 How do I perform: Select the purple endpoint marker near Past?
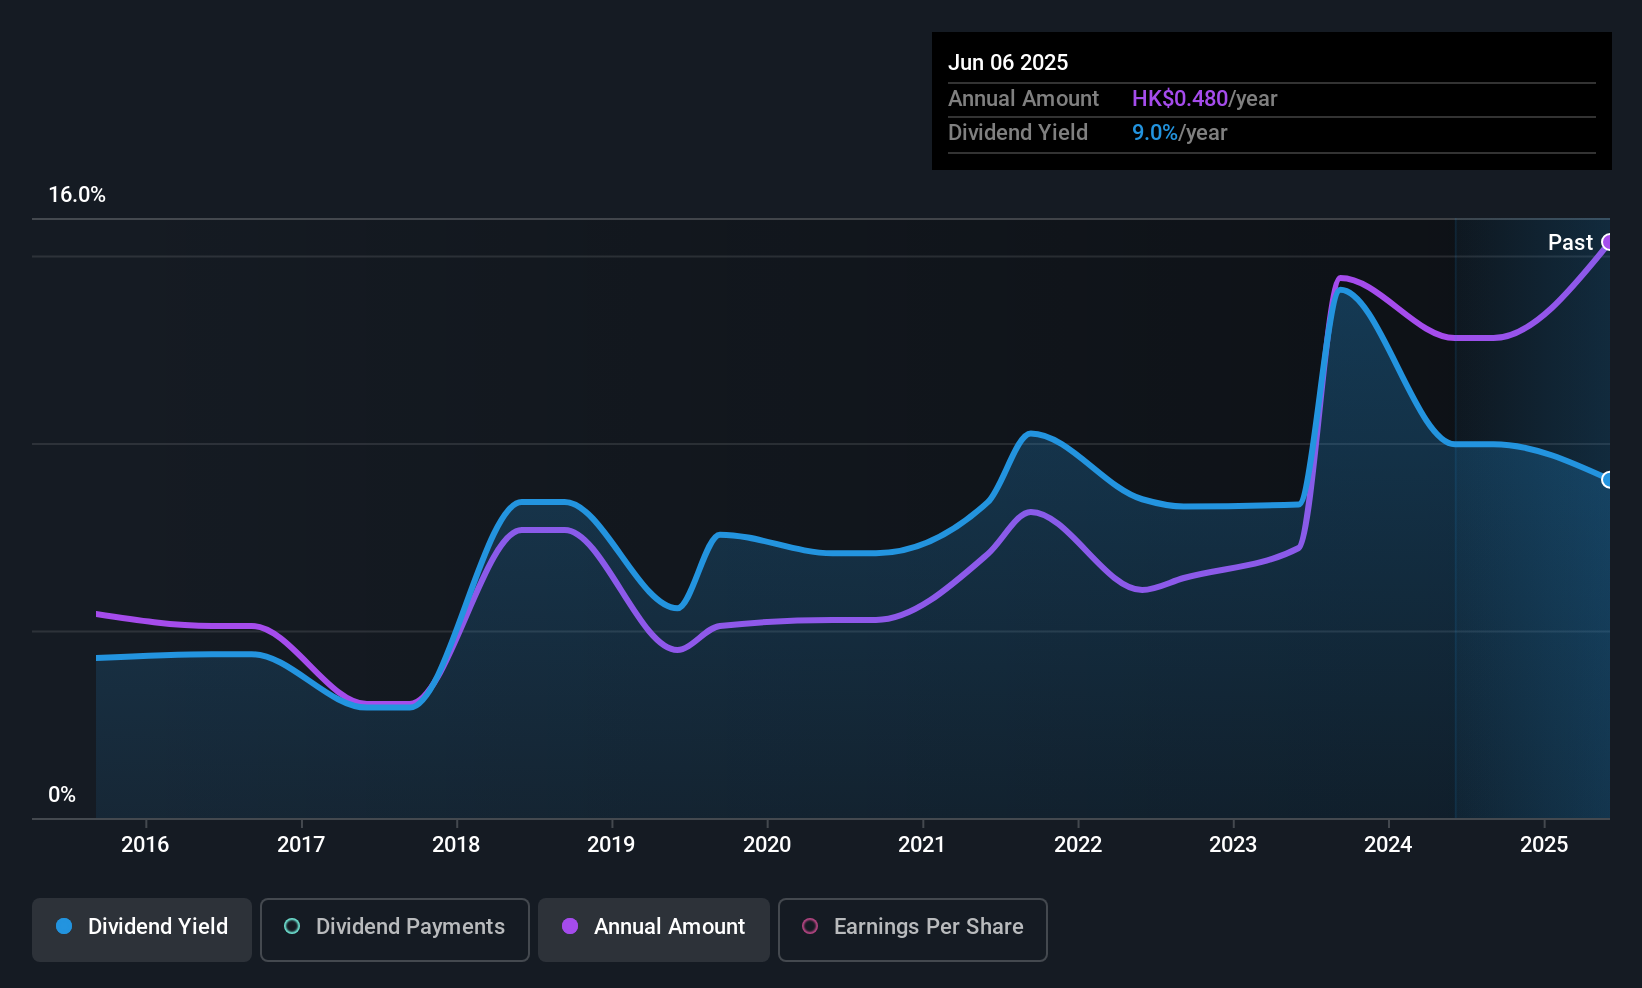tap(1608, 242)
